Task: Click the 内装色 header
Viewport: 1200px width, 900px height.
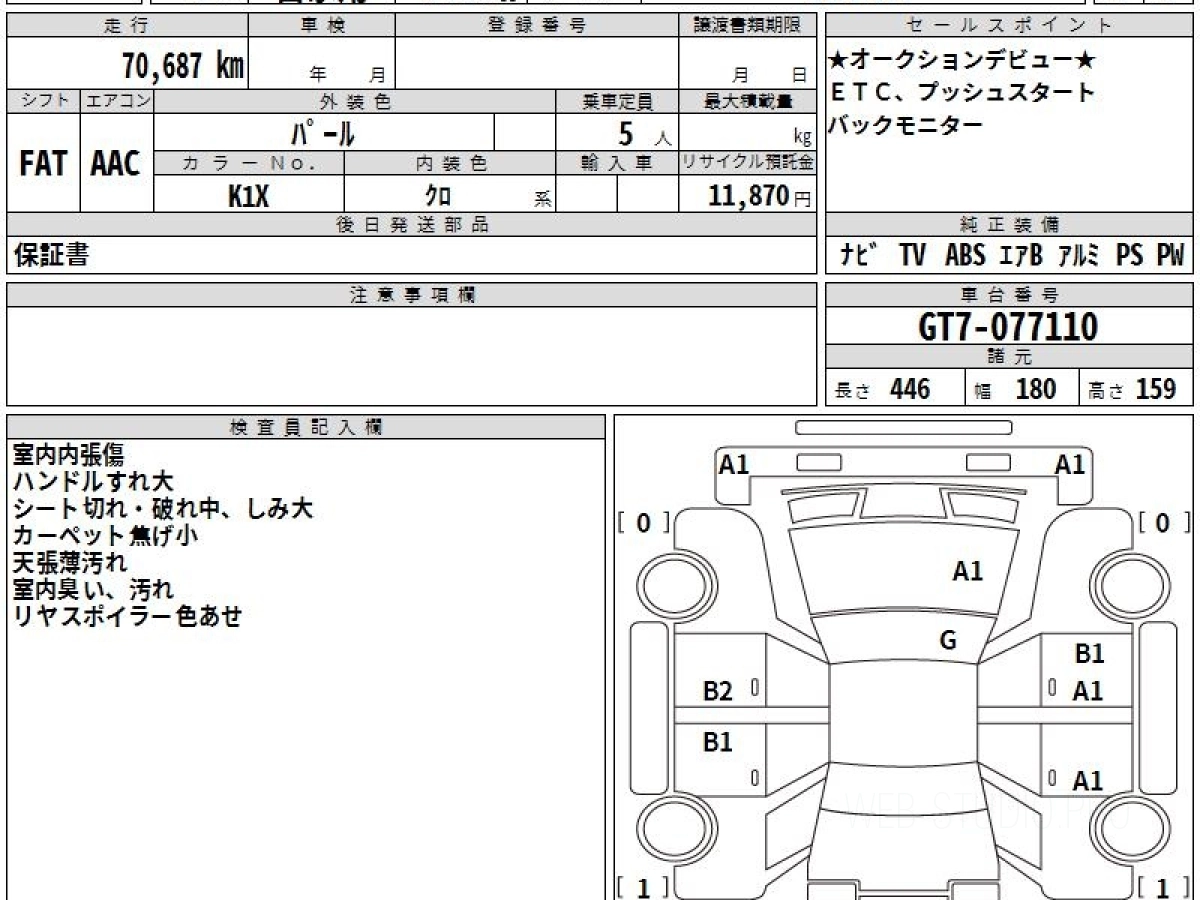Action: tap(450, 163)
